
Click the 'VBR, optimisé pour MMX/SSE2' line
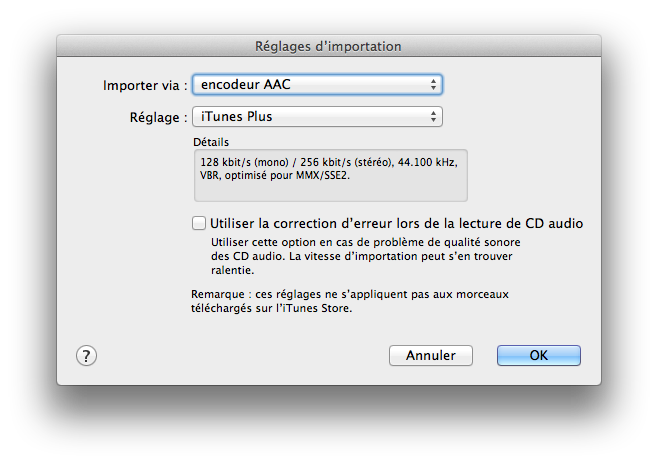tap(275, 176)
